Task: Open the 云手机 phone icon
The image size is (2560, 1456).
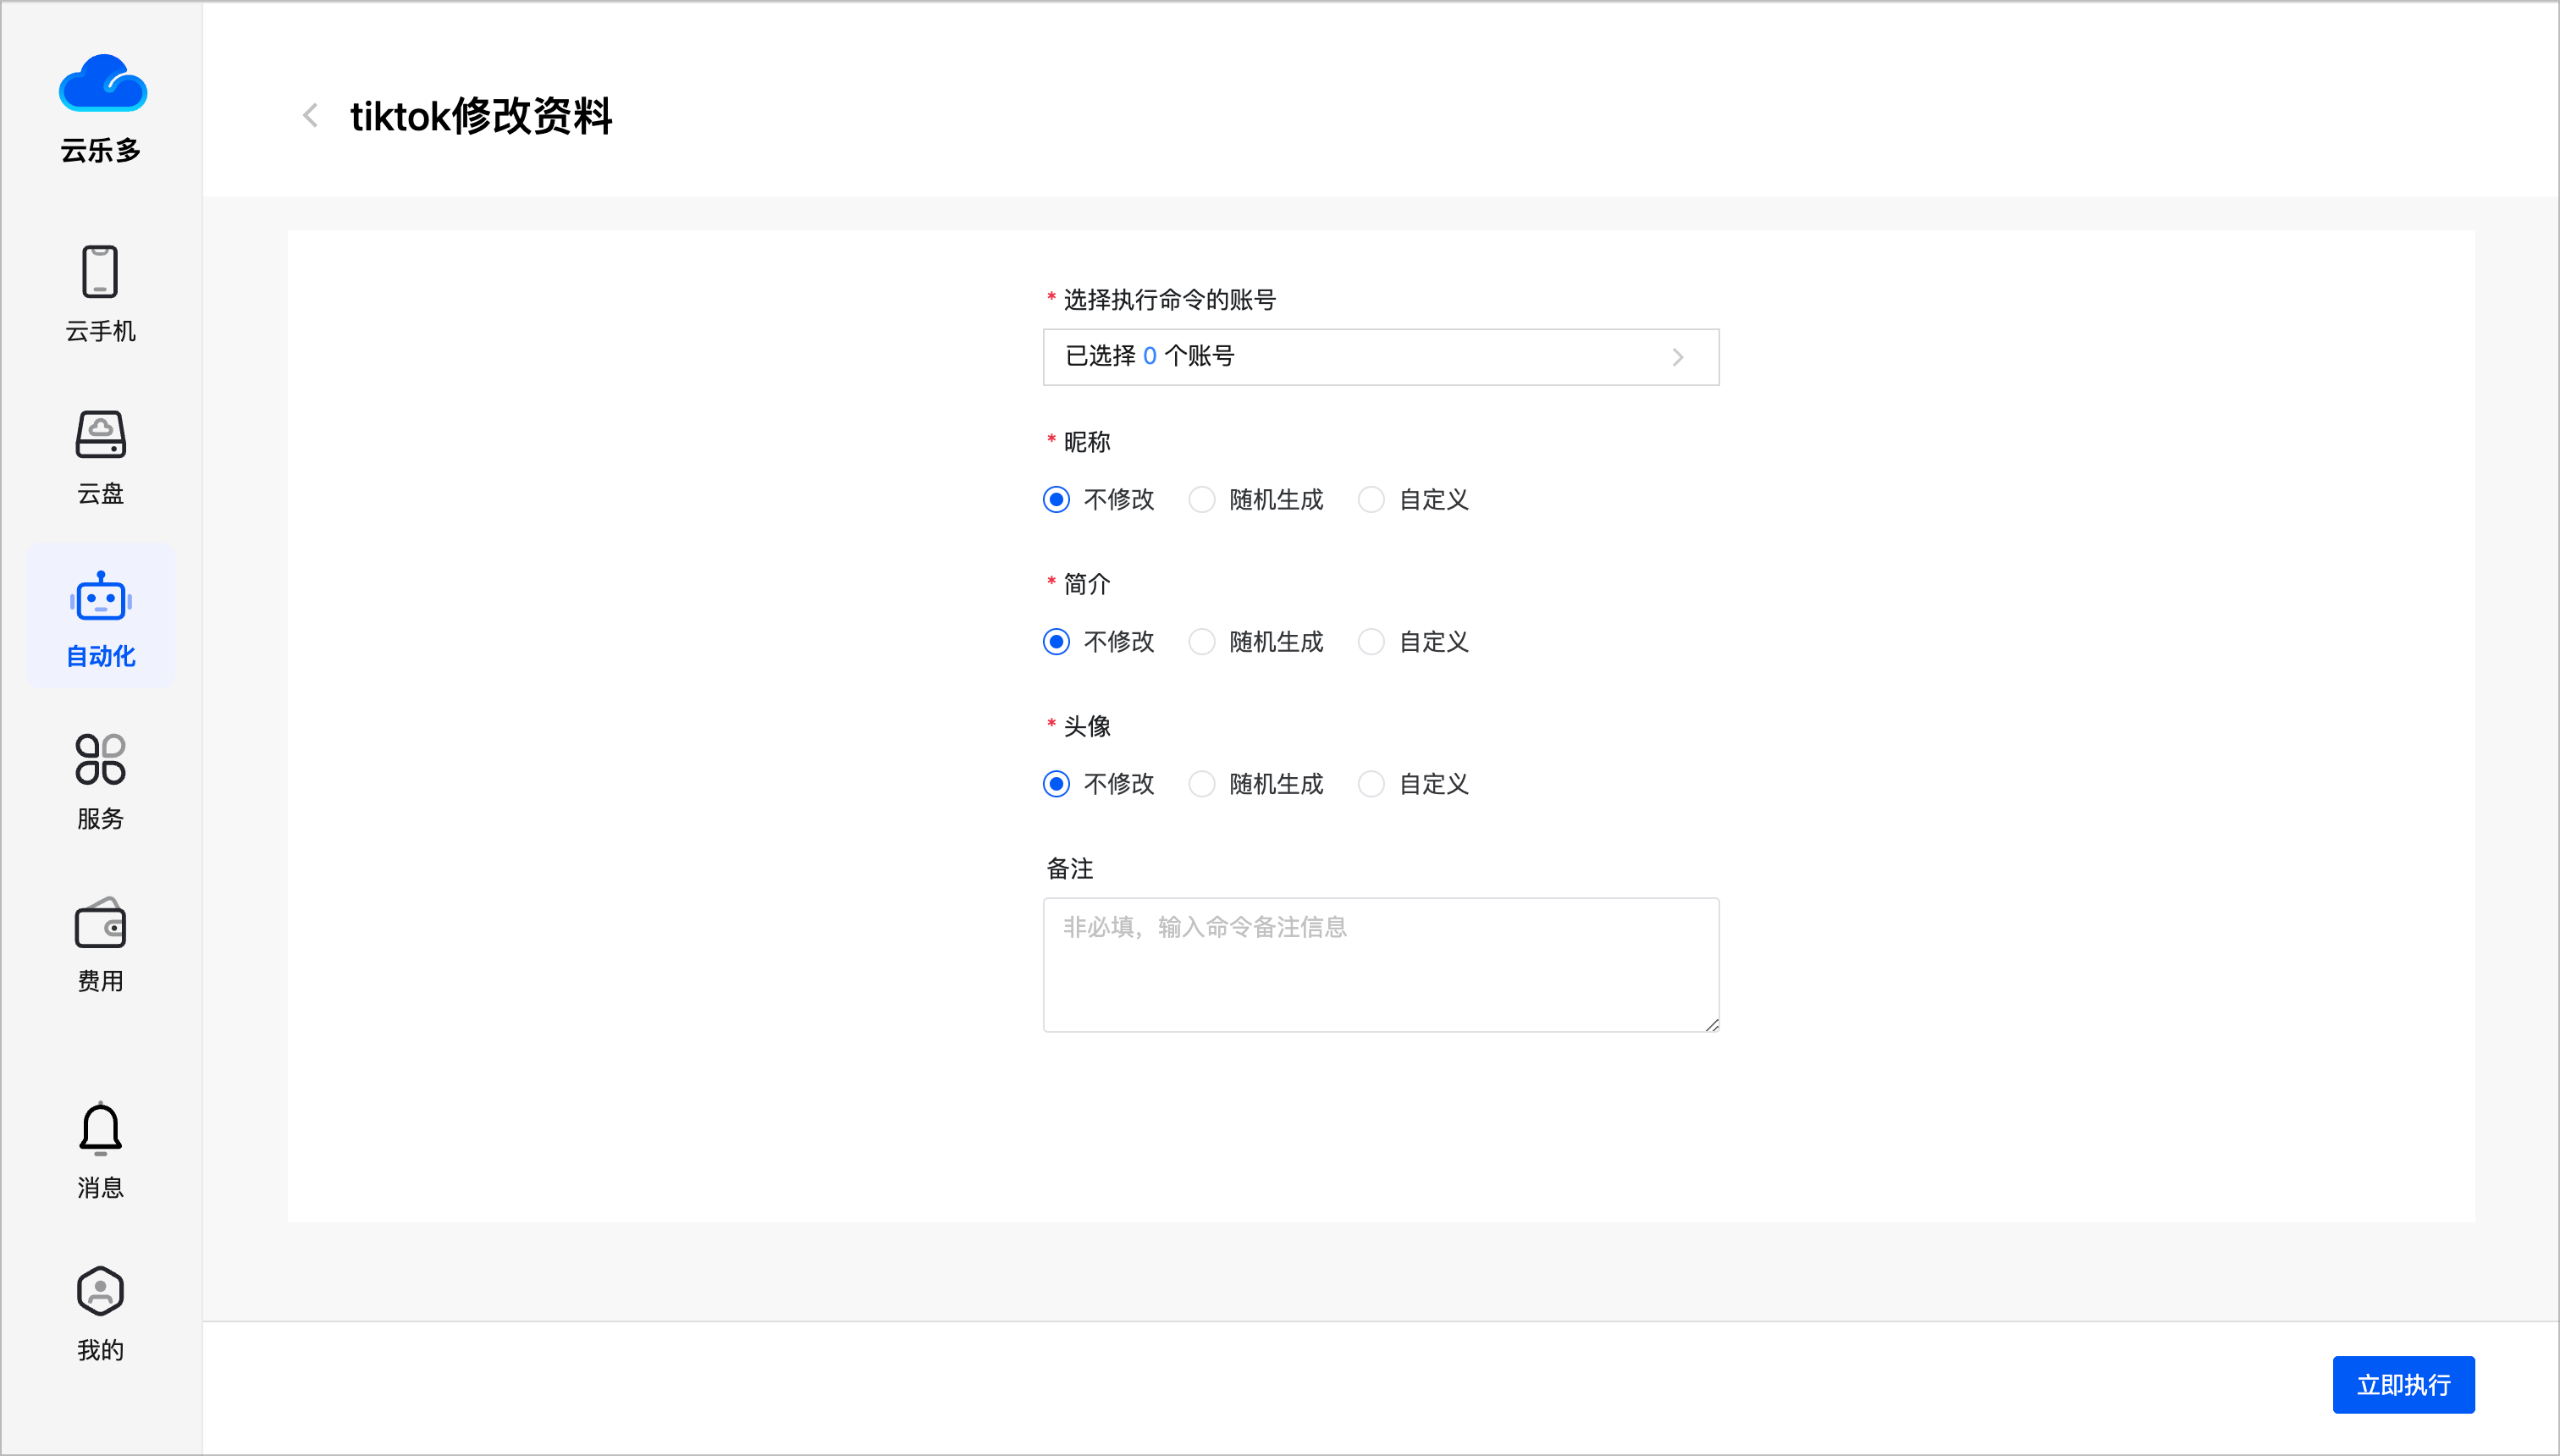Action: pyautogui.click(x=100, y=272)
